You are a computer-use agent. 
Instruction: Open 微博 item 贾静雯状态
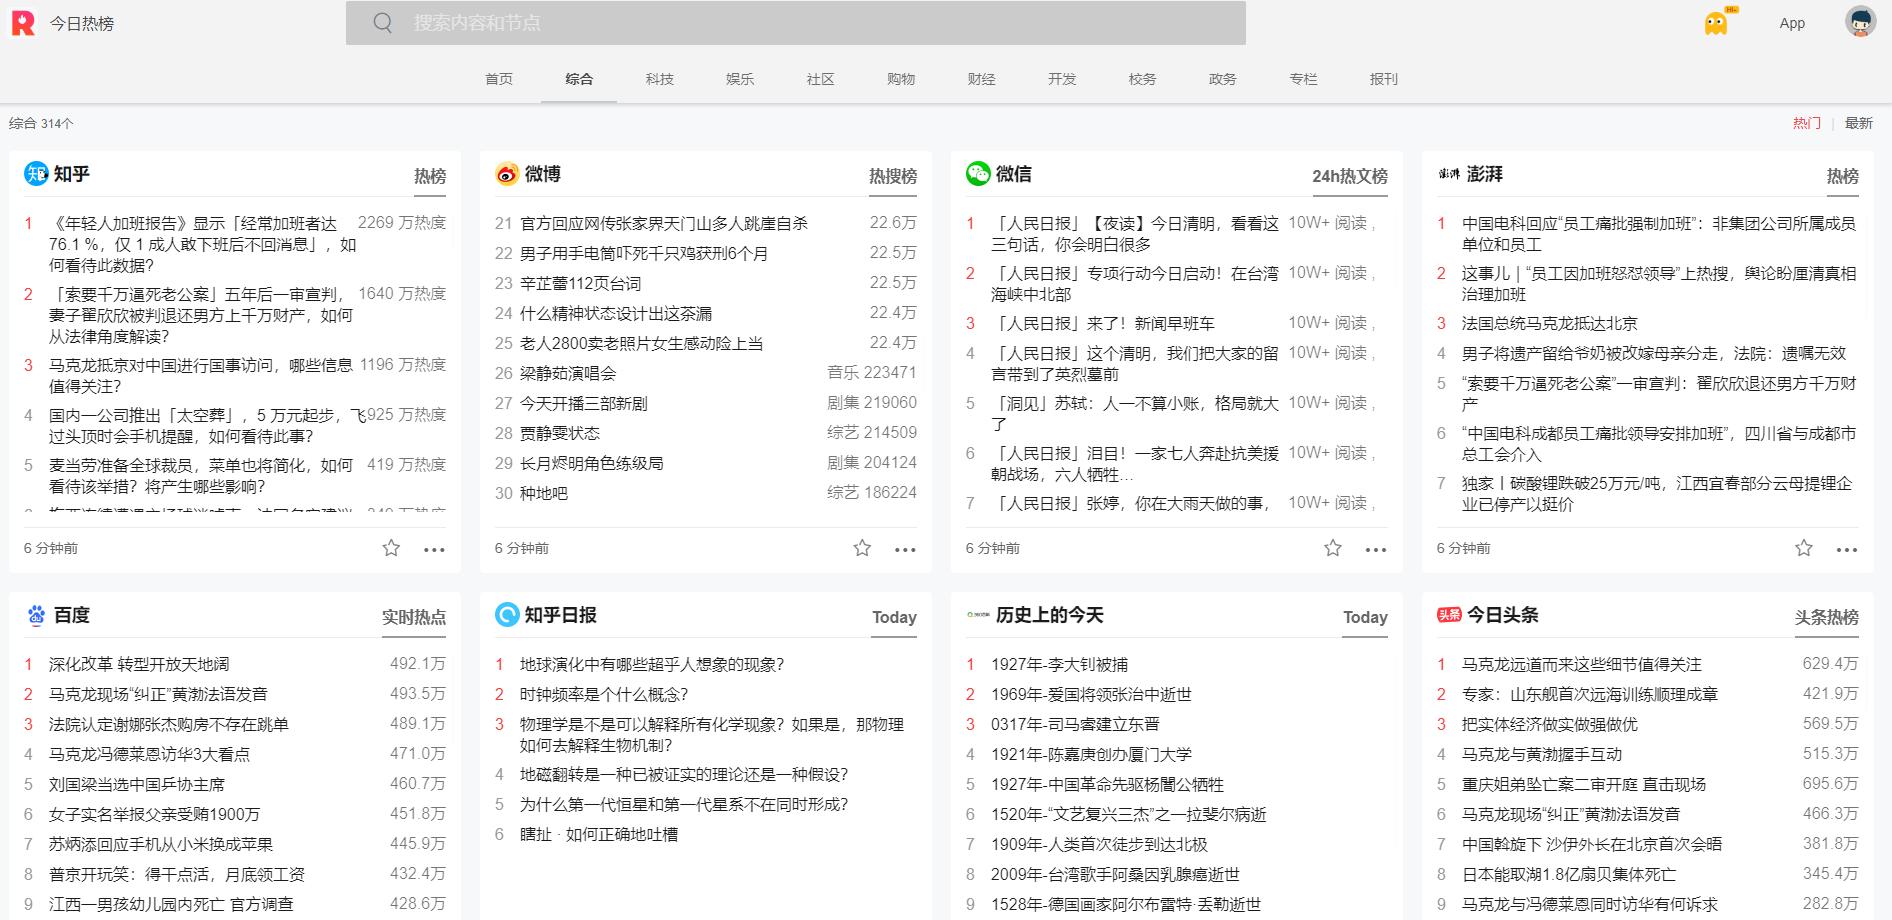click(560, 434)
